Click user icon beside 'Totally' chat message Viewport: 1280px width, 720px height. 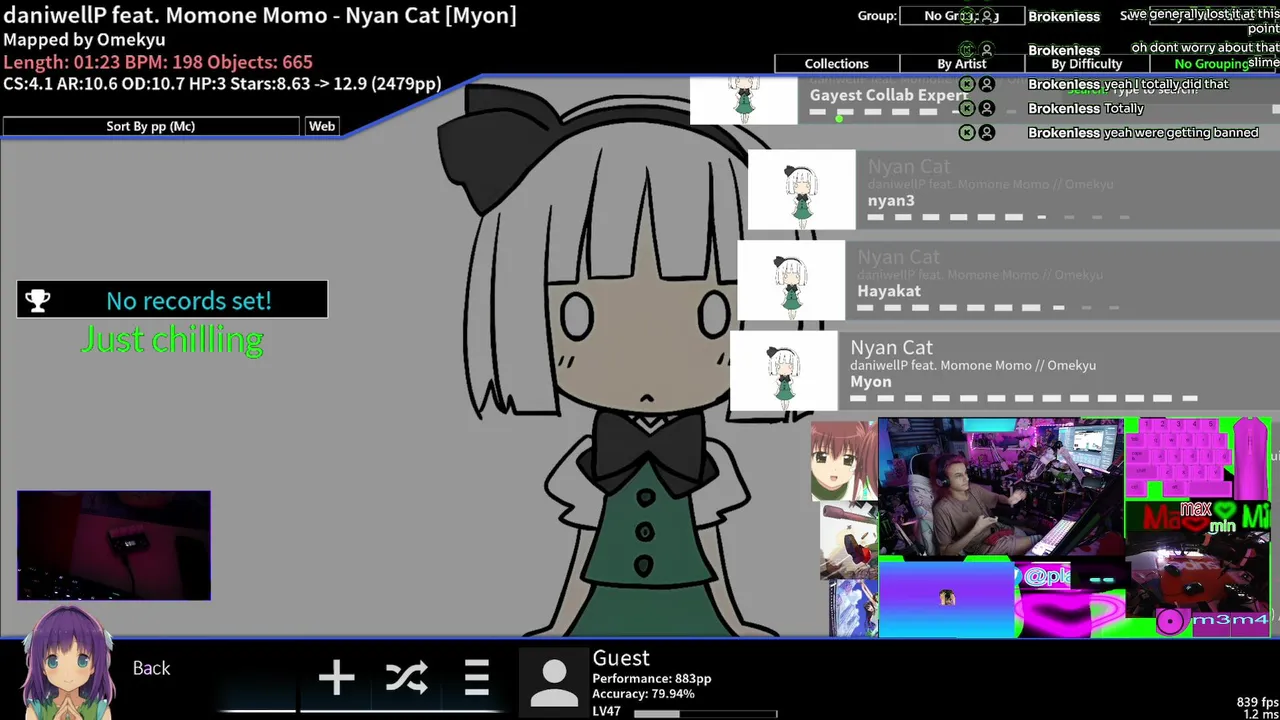(987, 108)
